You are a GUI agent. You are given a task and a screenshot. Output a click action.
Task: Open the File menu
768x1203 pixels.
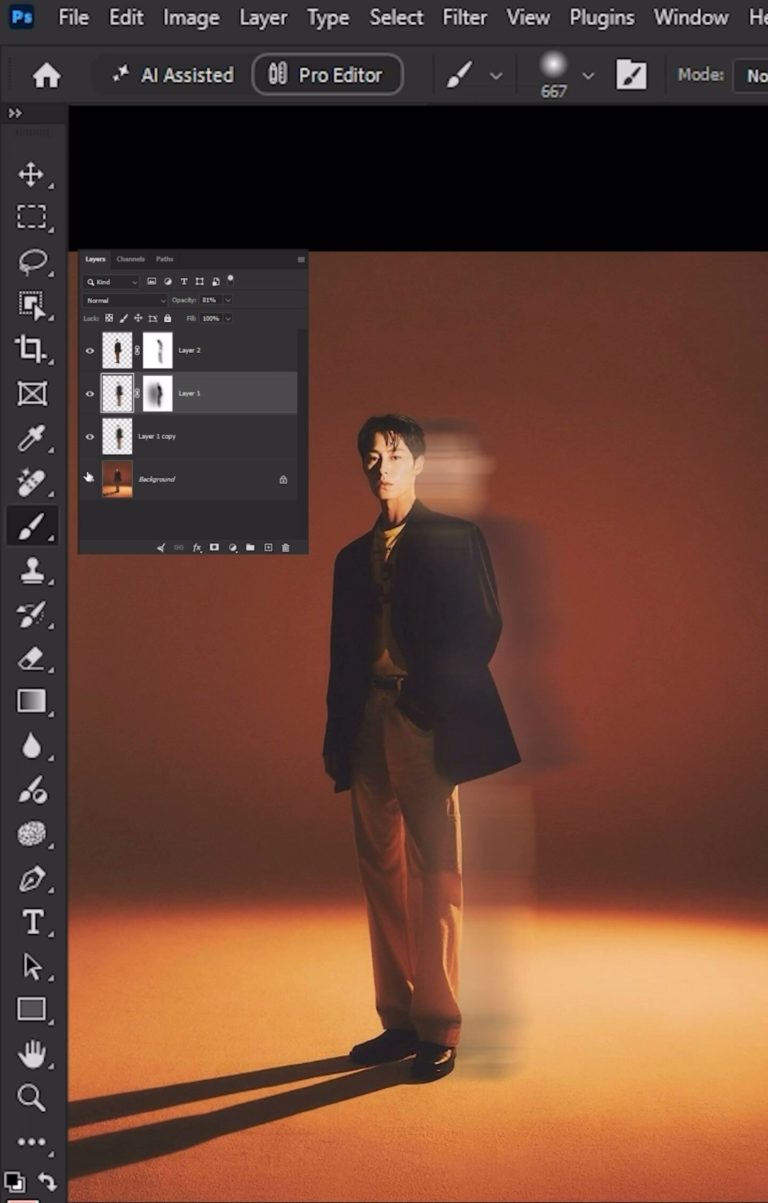[74, 17]
